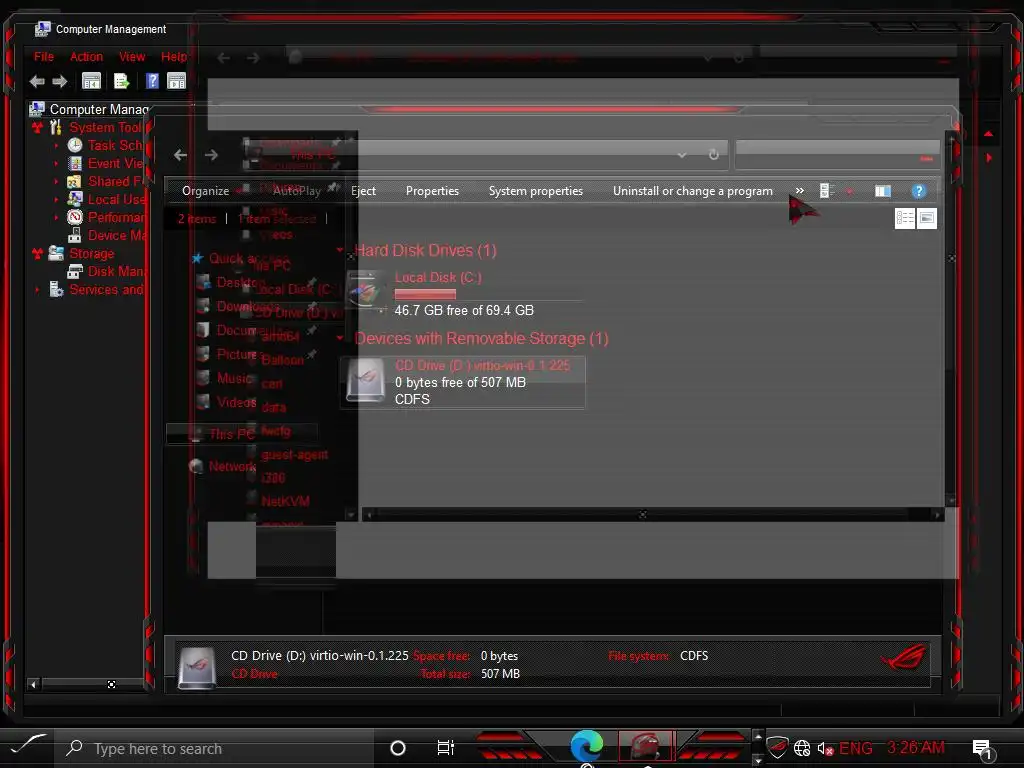Click Explorer horizontal scrollbar
Image resolution: width=1024 pixels, height=768 pixels.
tap(652, 515)
